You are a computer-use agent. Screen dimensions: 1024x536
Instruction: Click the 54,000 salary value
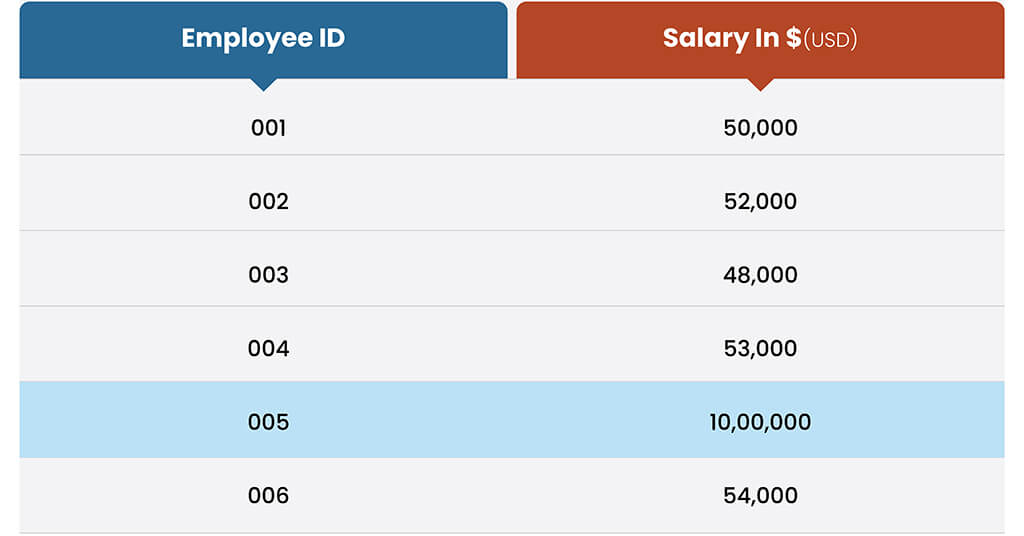[760, 496]
